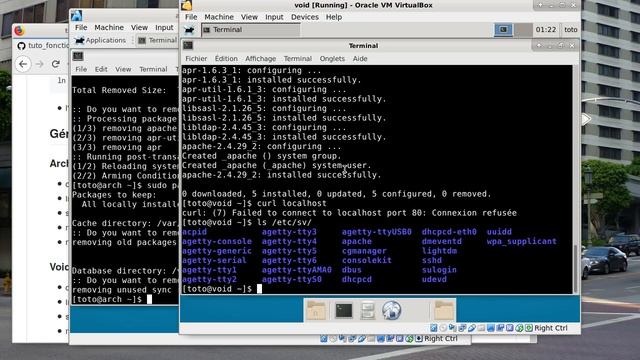The width and height of the screenshot is (640, 360).
Task: Open Terminal menu in void Terminal menubar
Action: coord(298,59)
